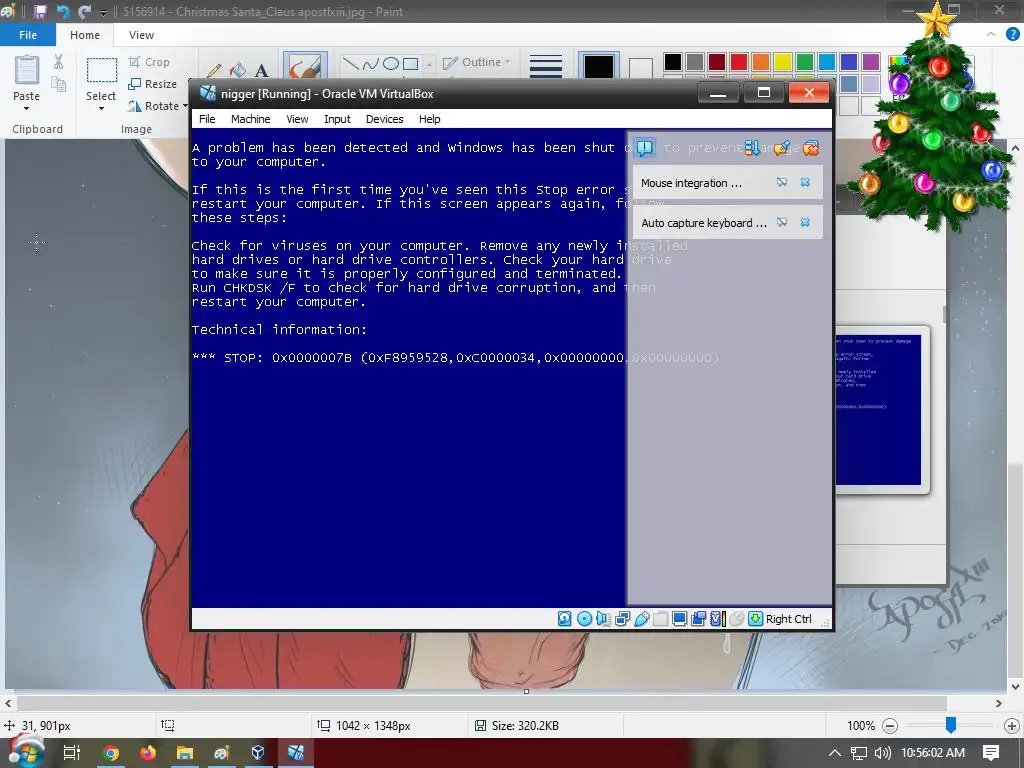
Task: Select Color 1 black swatch box
Action: [x=598, y=65]
